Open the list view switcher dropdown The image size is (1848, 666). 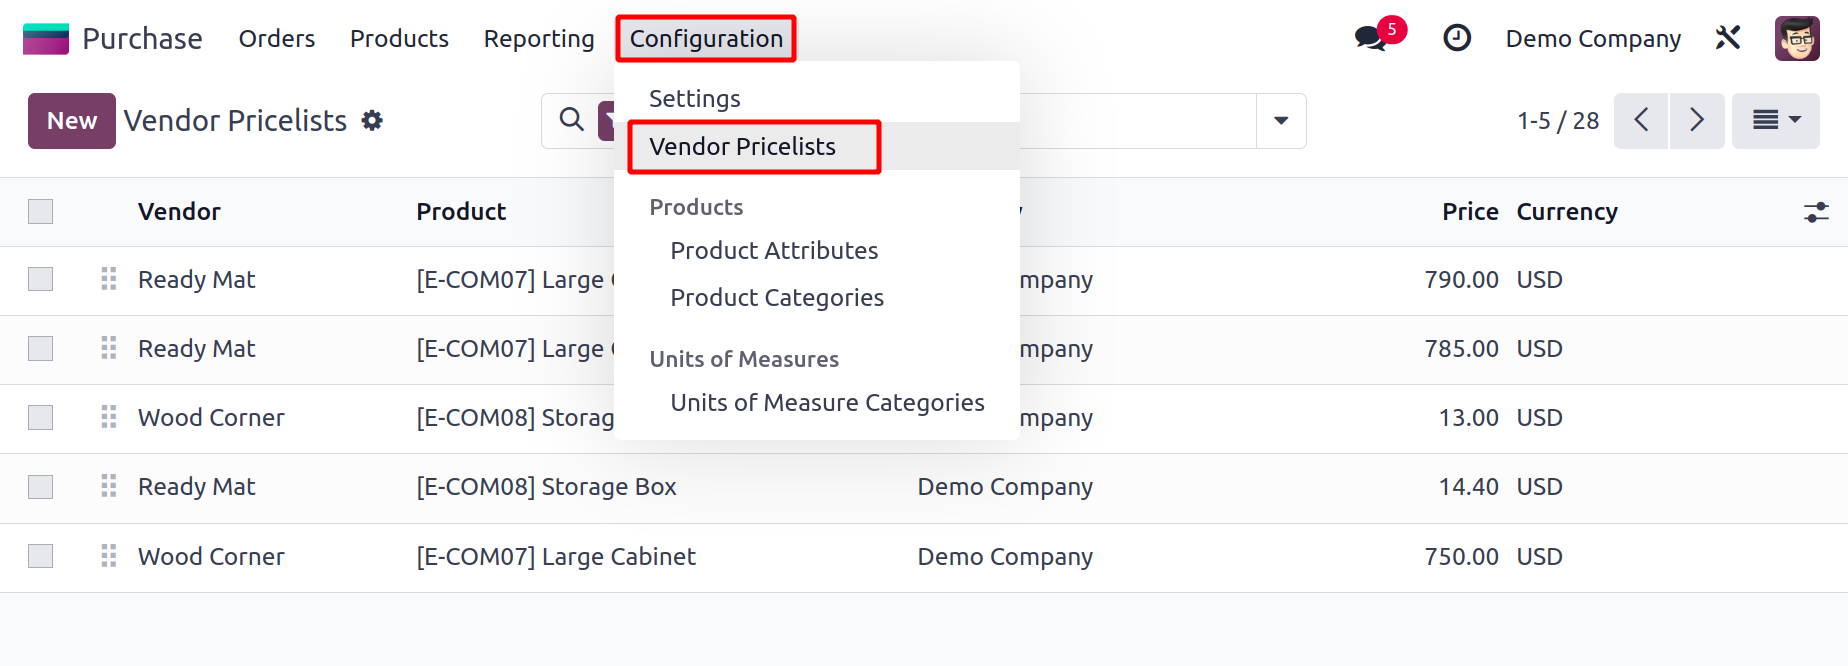coord(1775,121)
